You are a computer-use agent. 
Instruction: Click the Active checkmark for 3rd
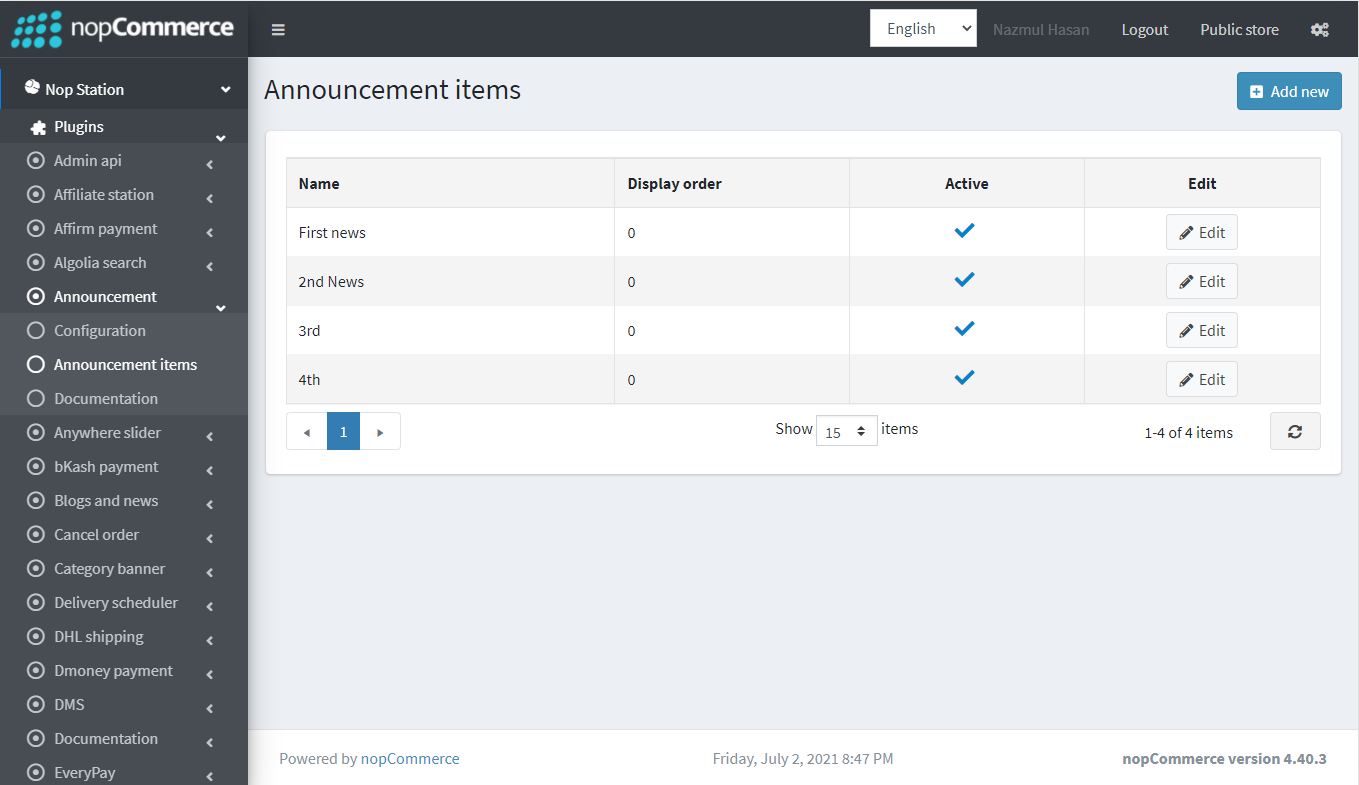coord(964,329)
